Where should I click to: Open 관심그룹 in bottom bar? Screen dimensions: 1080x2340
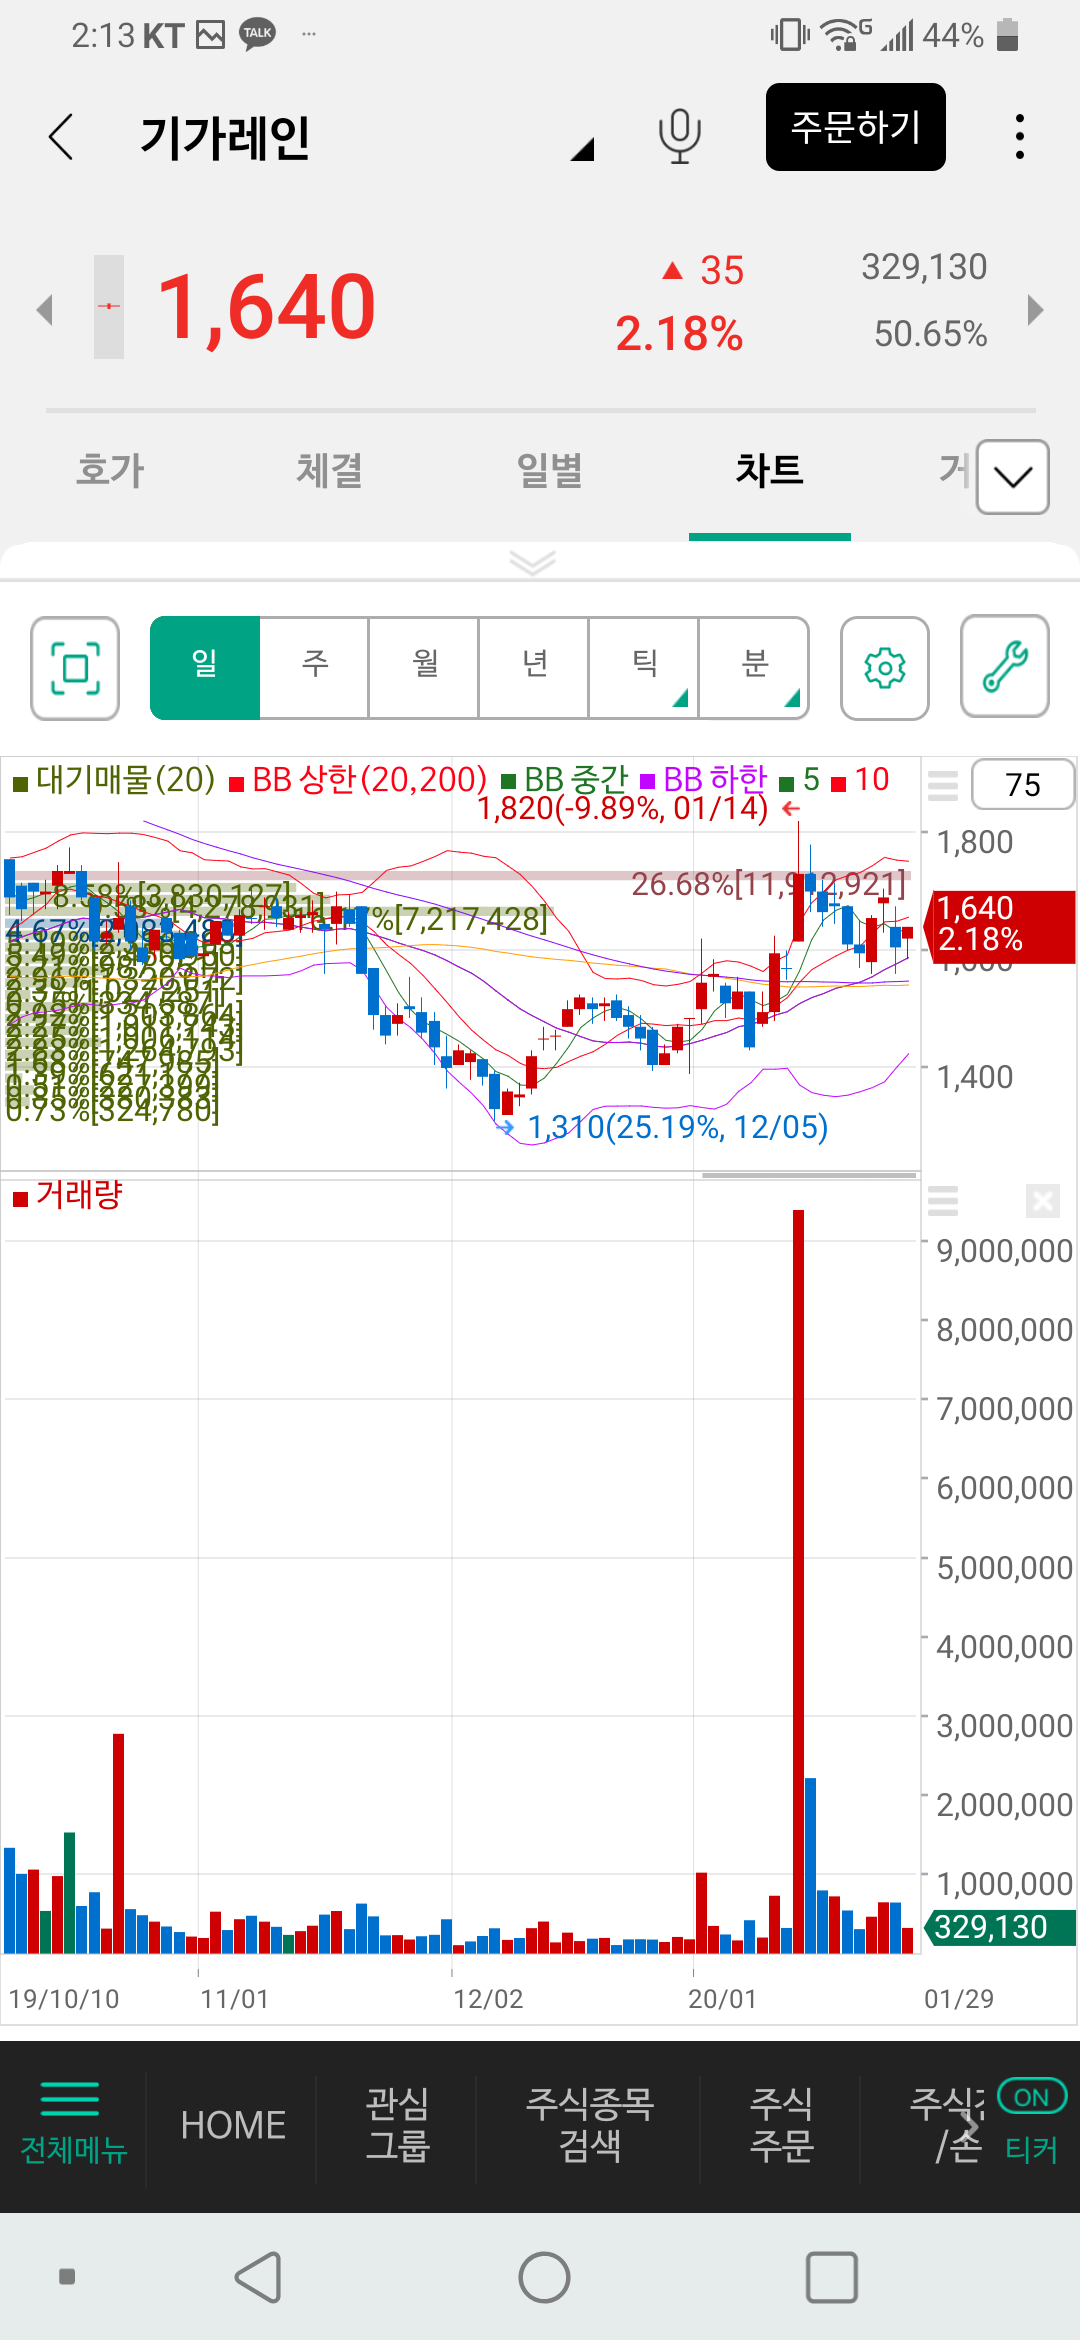pyautogui.click(x=397, y=2125)
